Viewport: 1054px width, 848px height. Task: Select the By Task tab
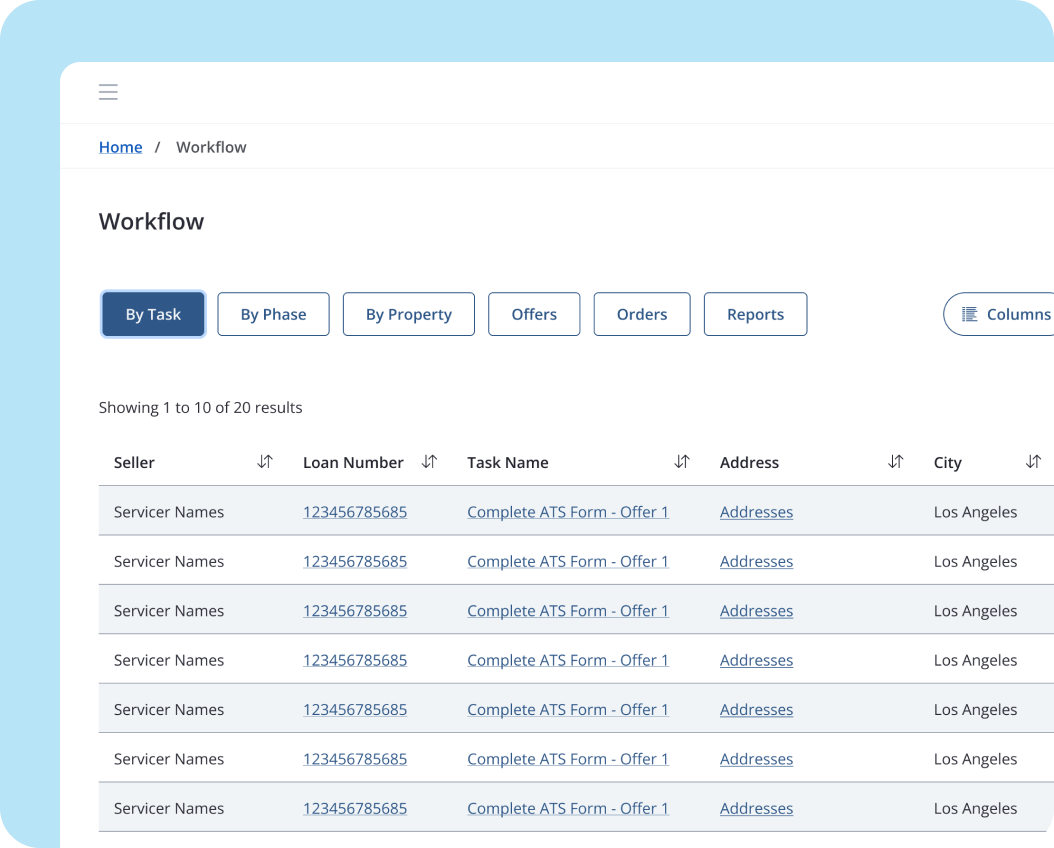click(153, 314)
